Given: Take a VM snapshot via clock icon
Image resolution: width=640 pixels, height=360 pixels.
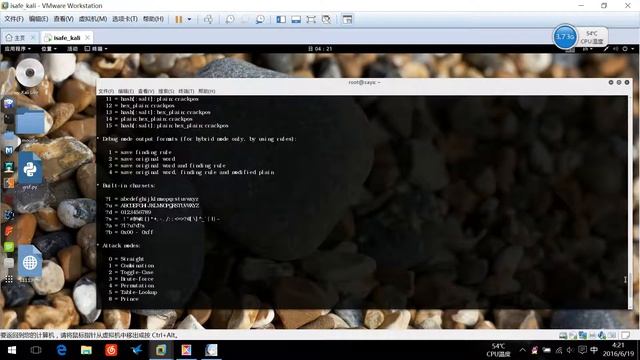Looking at the screenshot, I should pos(230,19).
